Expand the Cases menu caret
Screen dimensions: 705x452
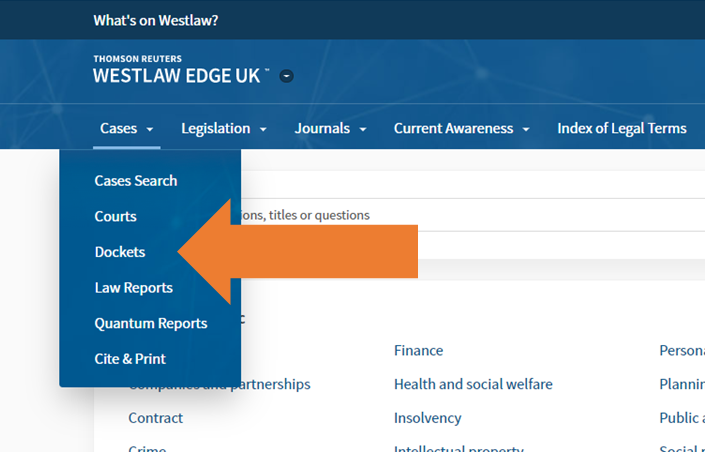coord(150,129)
